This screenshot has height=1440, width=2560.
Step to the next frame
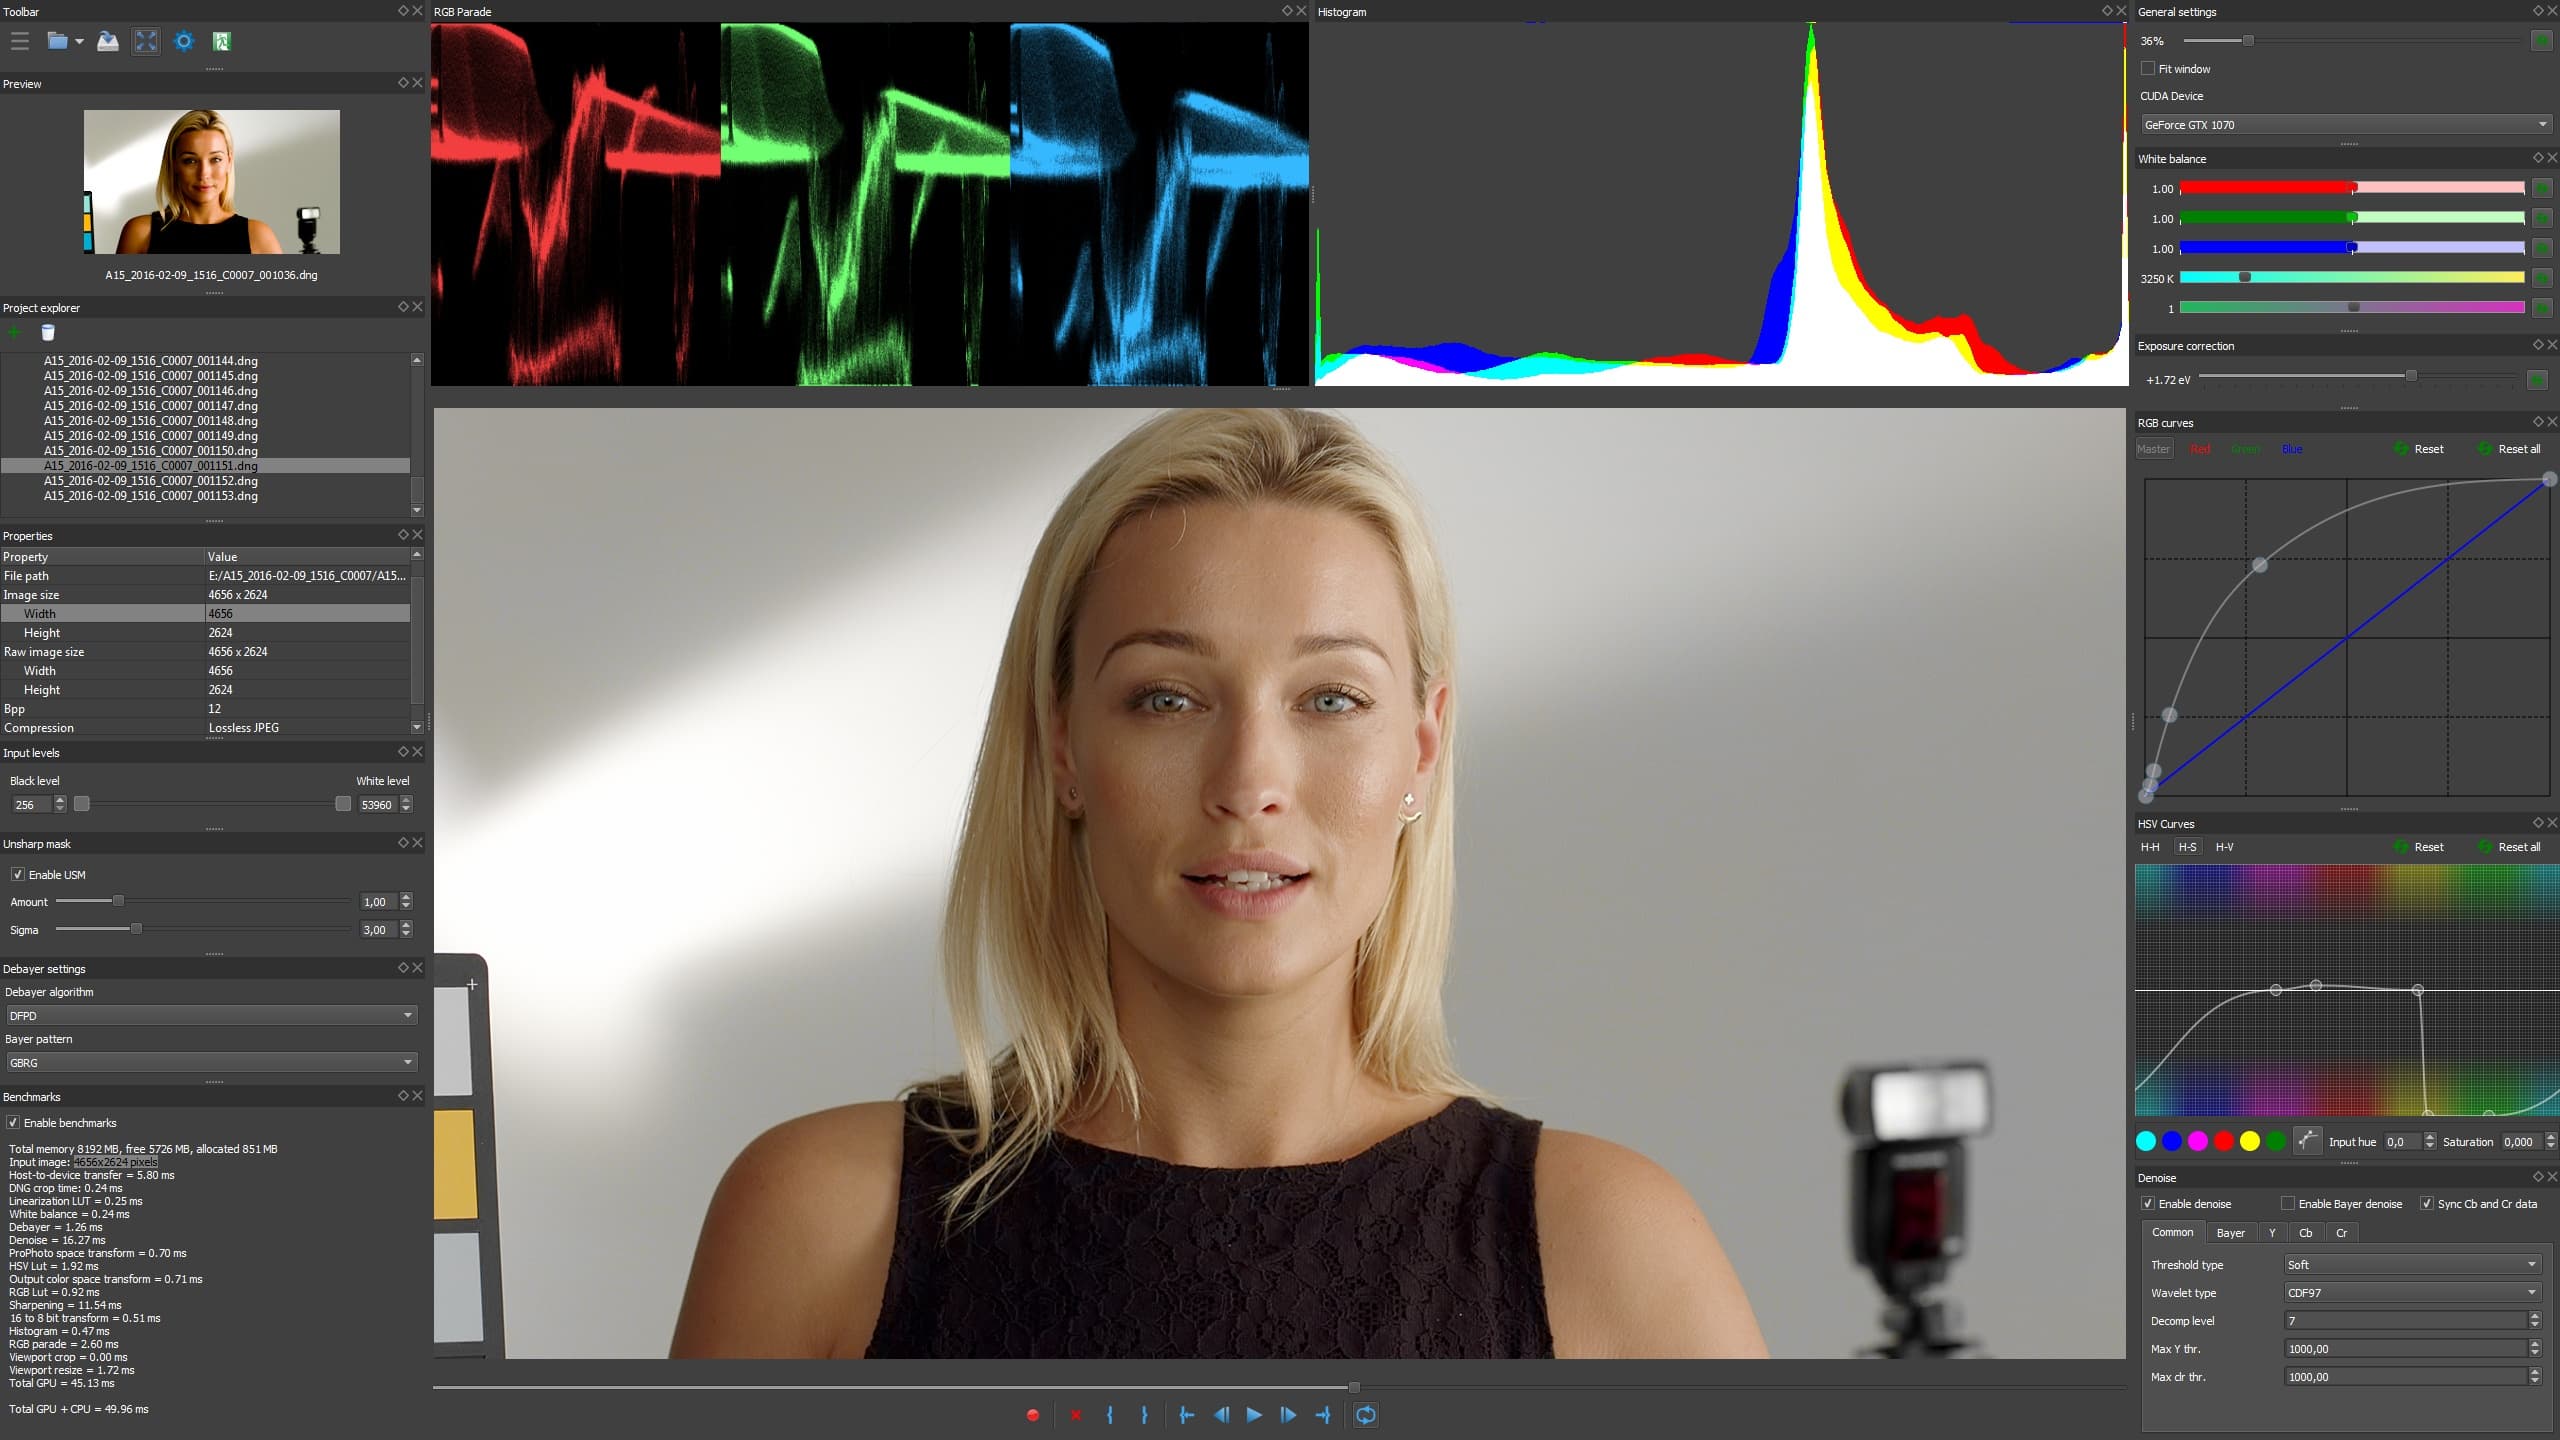coord(1288,1415)
